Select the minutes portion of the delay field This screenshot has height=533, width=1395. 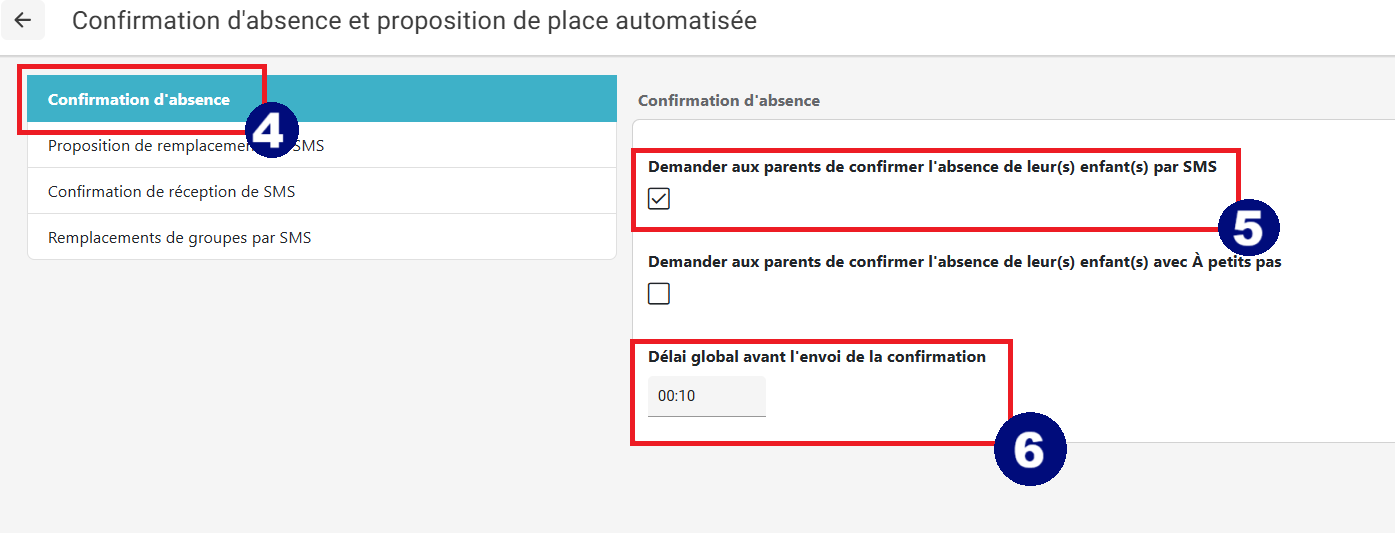click(687, 396)
